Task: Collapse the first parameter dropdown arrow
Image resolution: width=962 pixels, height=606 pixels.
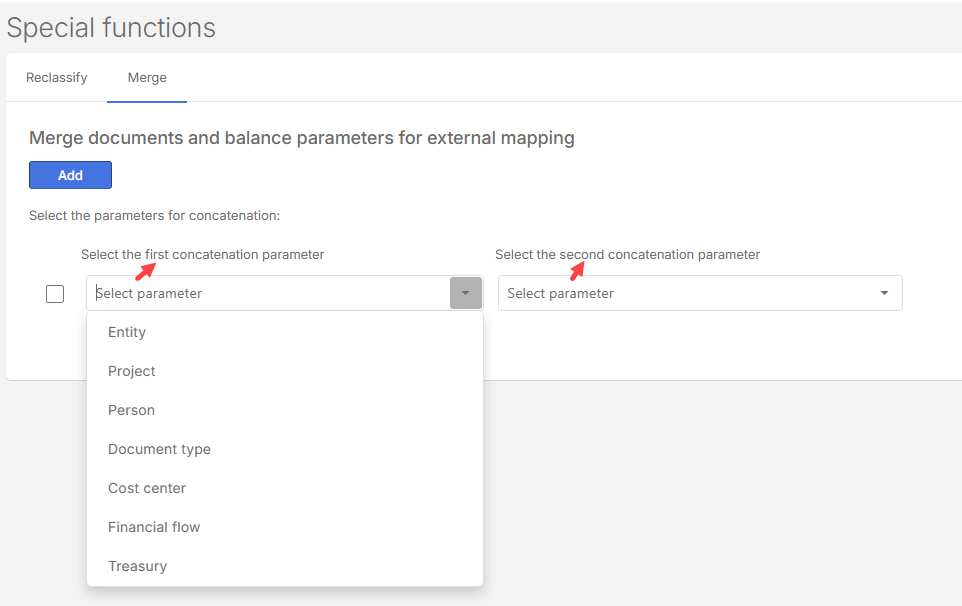Action: (465, 293)
